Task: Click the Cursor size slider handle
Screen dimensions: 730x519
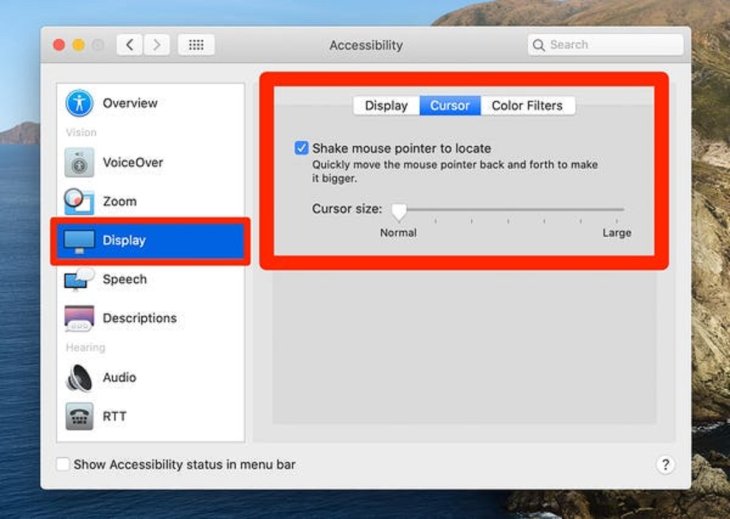Action: click(399, 210)
